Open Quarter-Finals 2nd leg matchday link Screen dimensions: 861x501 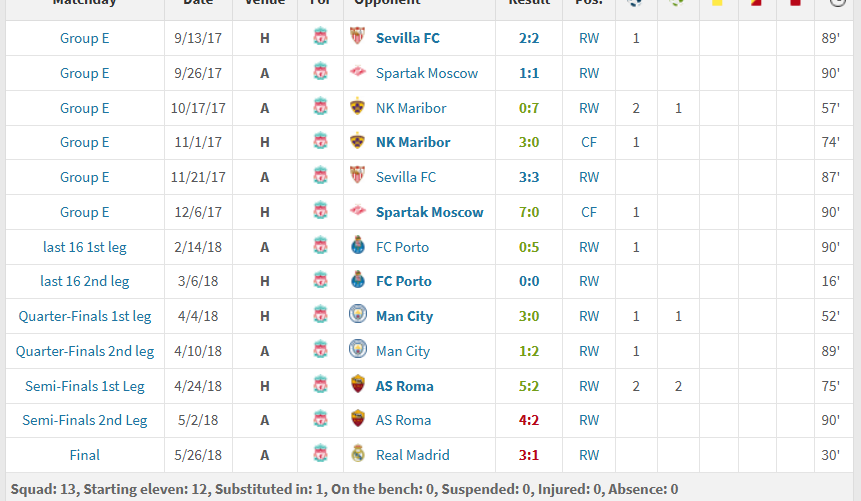click(85, 351)
